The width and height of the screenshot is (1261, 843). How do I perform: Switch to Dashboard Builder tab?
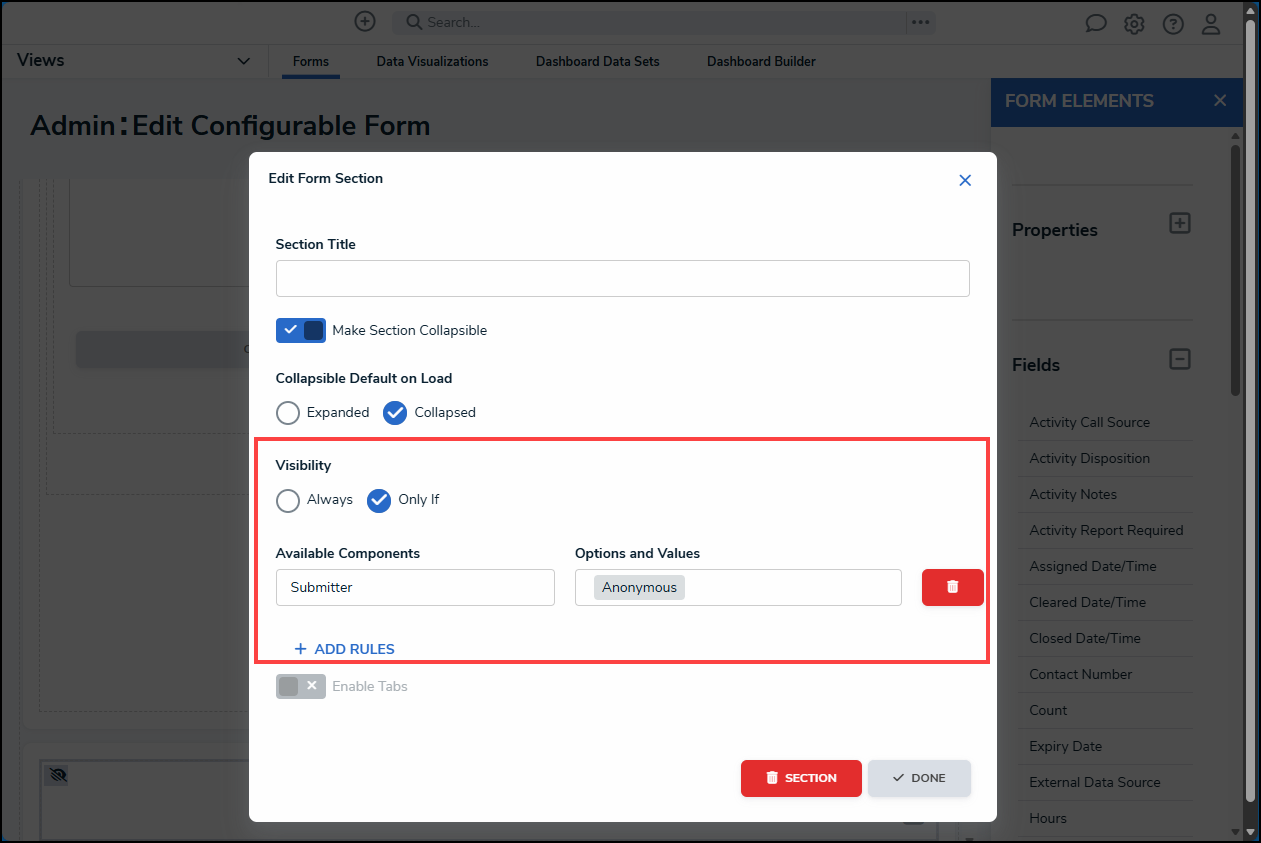[761, 61]
